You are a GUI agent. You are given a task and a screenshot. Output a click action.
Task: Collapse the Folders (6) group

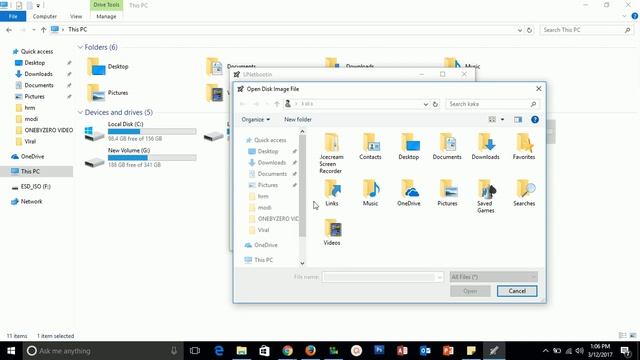(80, 47)
